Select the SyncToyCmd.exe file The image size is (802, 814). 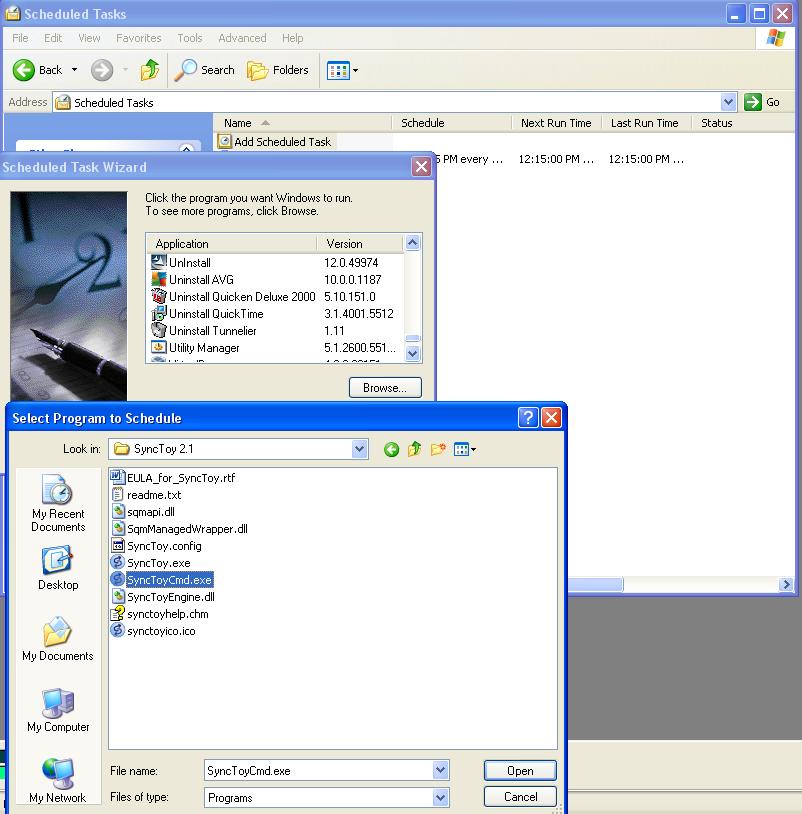(162, 580)
